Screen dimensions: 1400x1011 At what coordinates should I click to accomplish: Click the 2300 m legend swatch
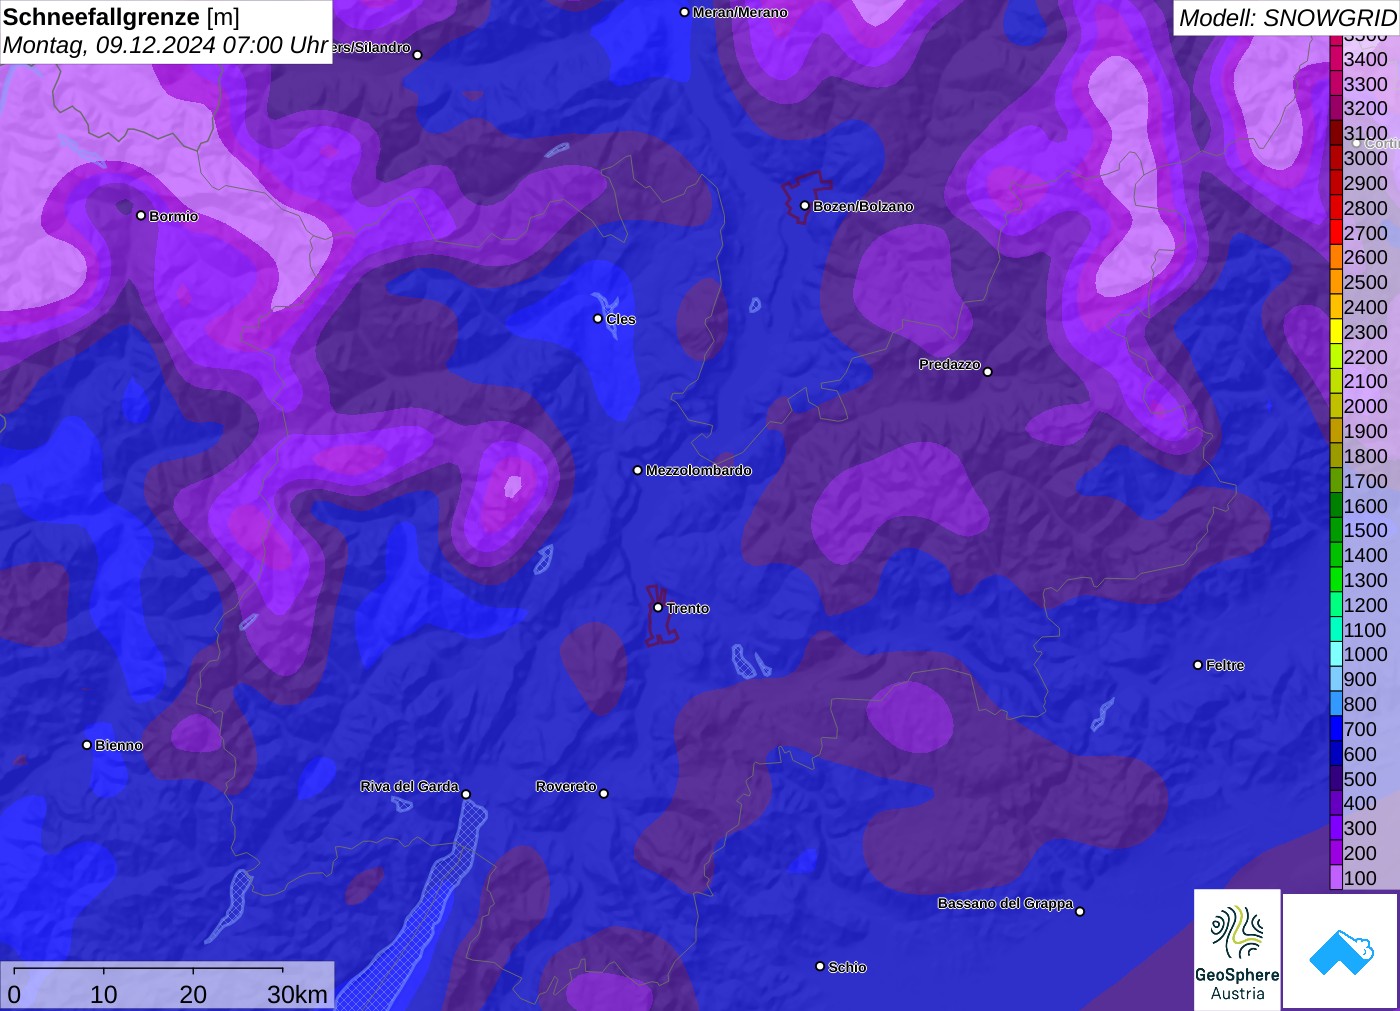1336,332
